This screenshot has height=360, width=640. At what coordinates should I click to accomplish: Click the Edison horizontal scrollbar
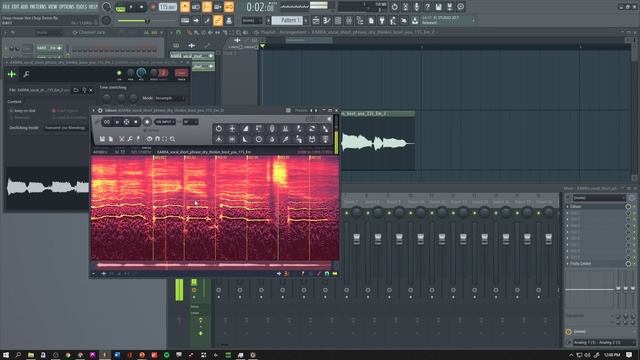click(213, 265)
